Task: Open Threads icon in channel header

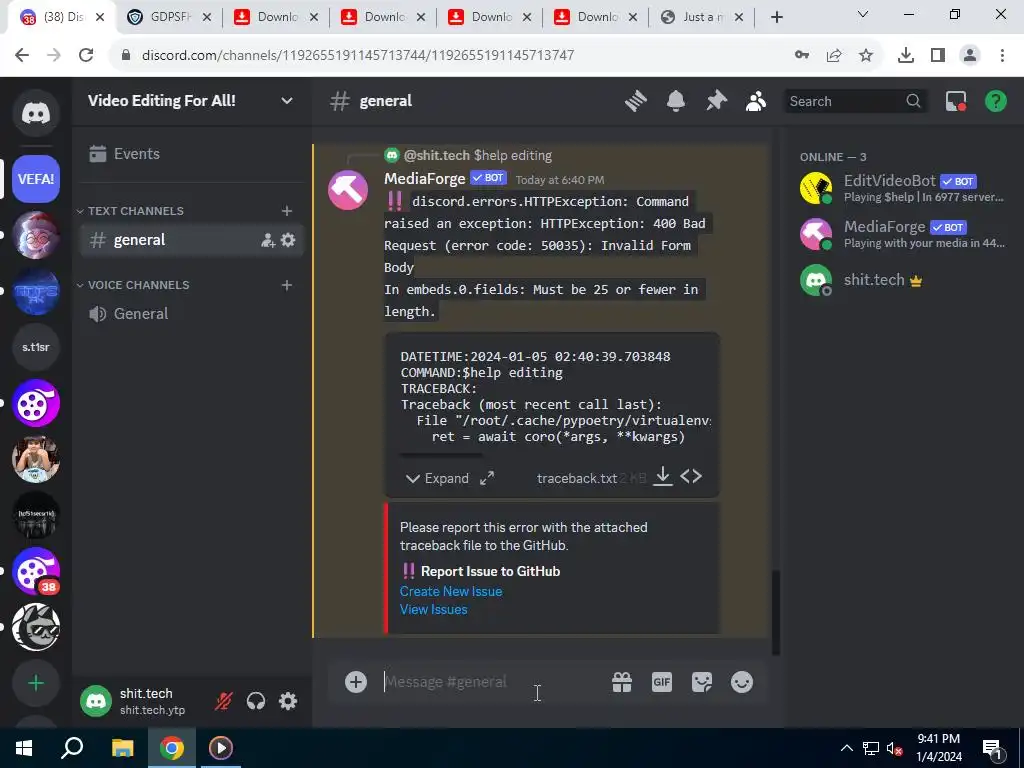Action: 635,101
